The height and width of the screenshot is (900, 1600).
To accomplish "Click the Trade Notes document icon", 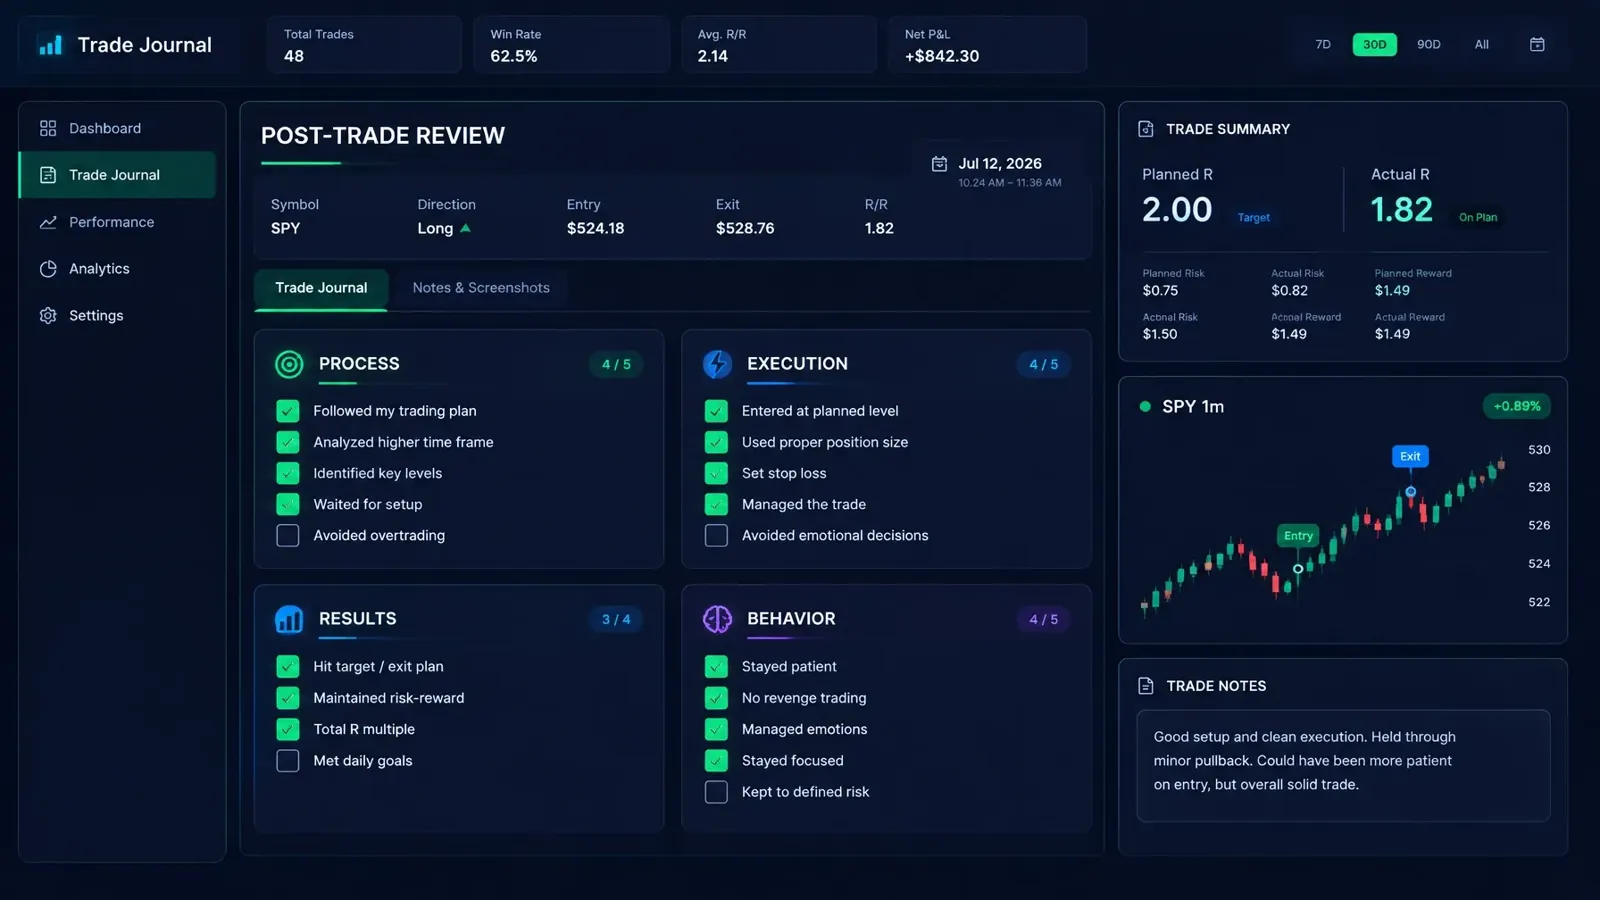I will (1146, 686).
